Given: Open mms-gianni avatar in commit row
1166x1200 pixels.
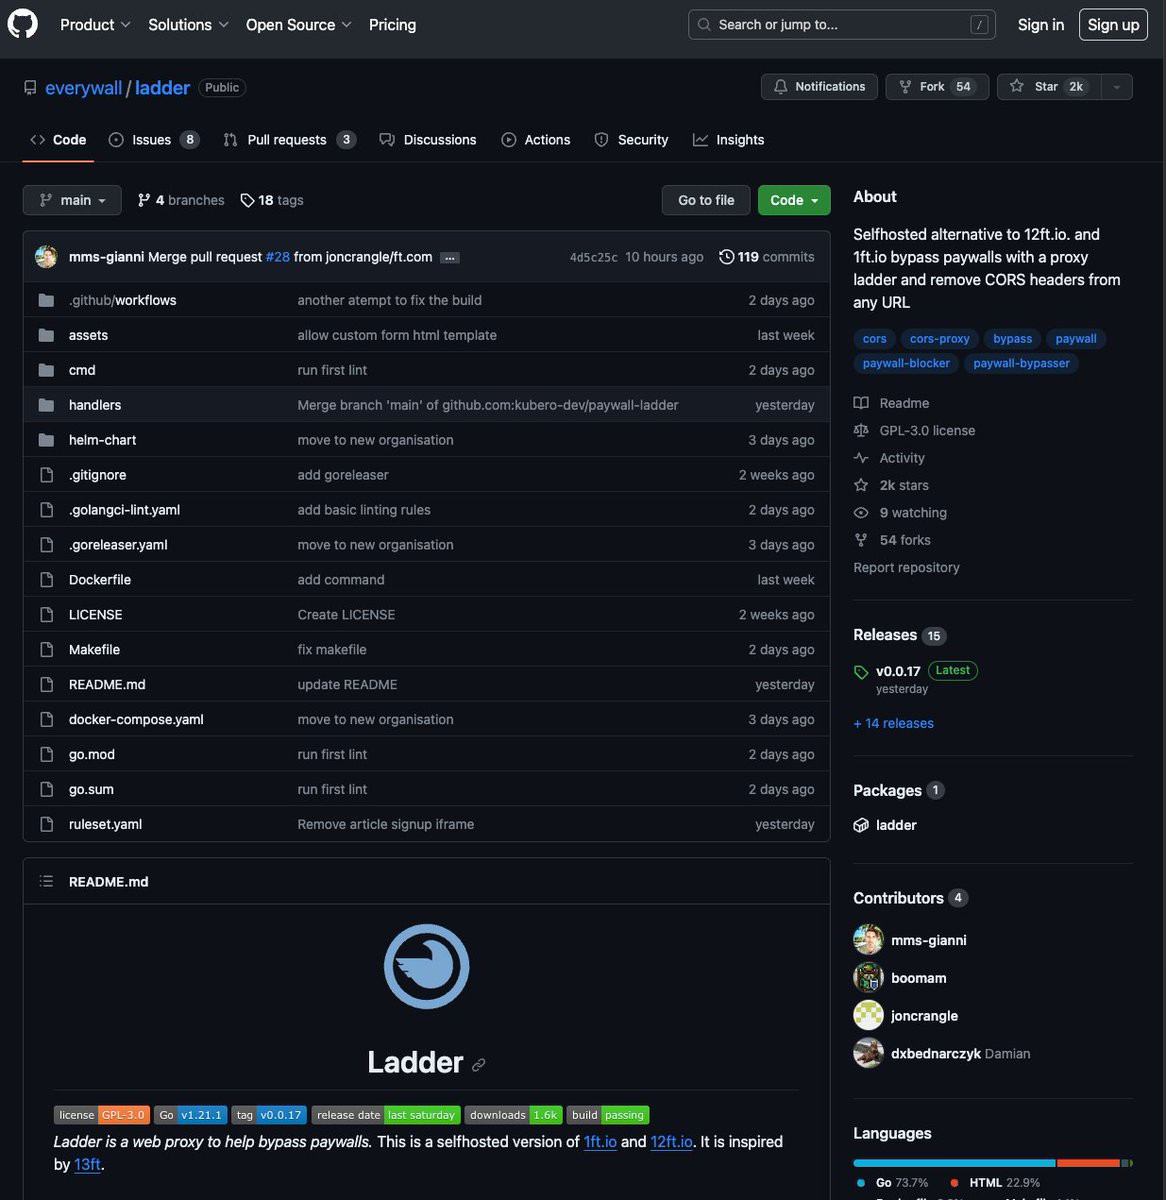Looking at the screenshot, I should tap(46, 257).
